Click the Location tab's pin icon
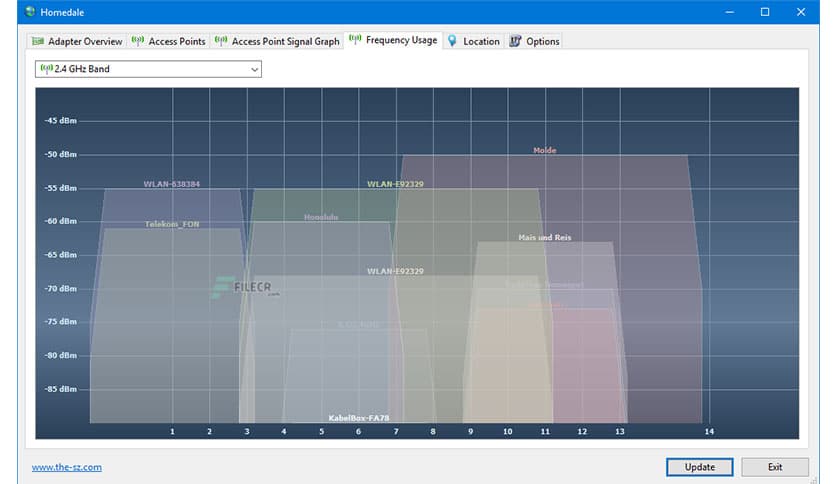The width and height of the screenshot is (836, 484). (x=453, y=41)
